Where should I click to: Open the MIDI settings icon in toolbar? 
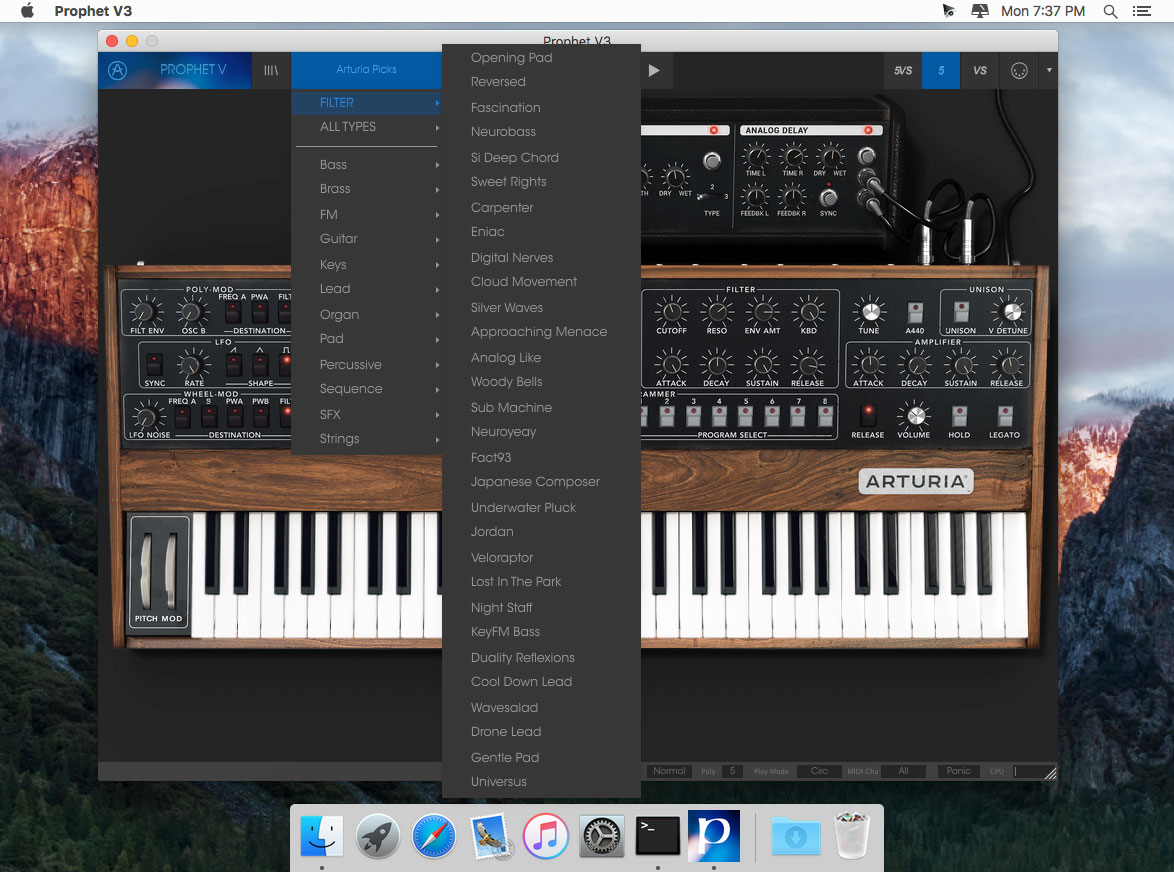(1019, 70)
